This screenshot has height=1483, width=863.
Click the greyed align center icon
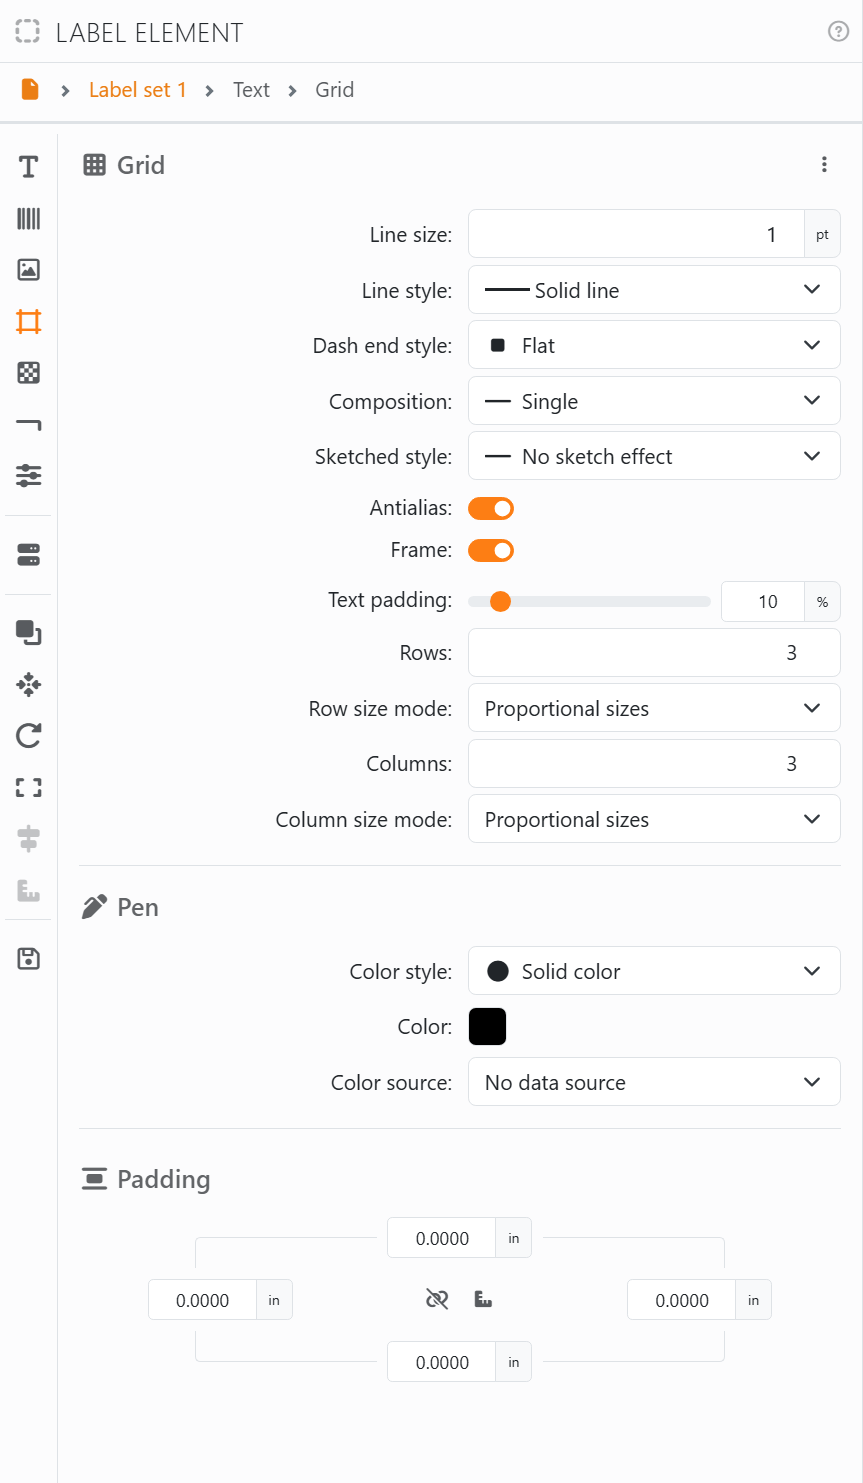[x=28, y=839]
